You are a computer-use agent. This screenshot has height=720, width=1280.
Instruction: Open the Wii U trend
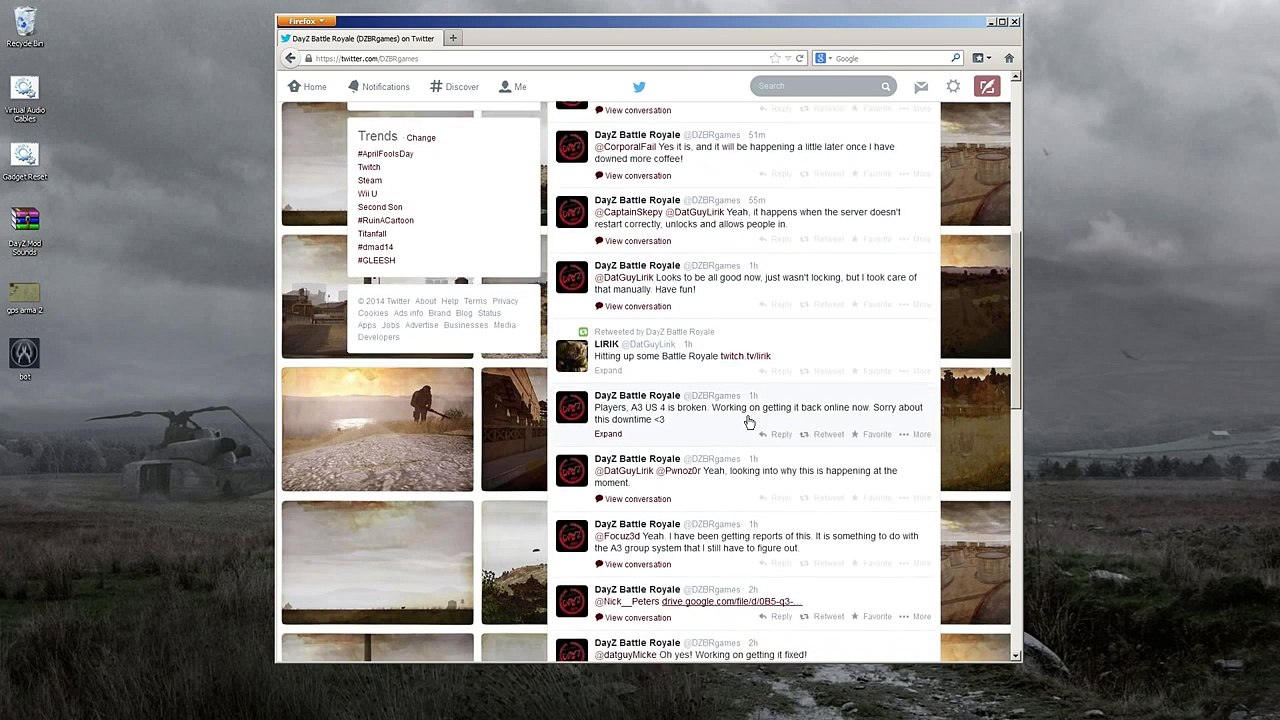coord(367,194)
